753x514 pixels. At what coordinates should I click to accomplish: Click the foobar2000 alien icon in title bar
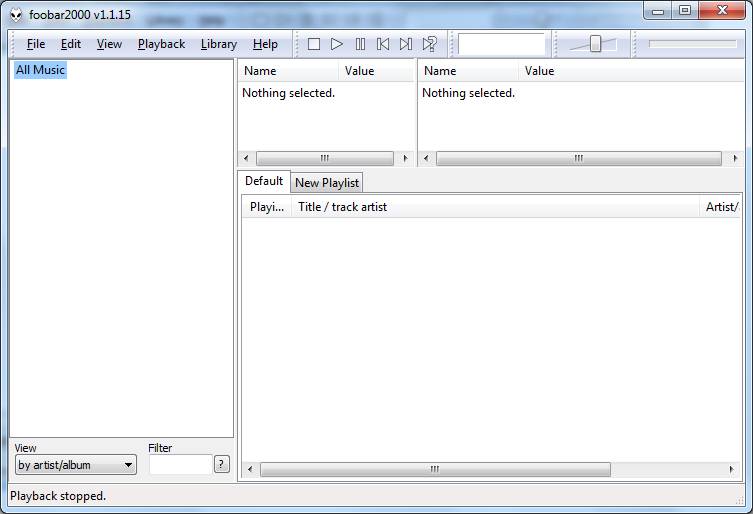coord(16,15)
